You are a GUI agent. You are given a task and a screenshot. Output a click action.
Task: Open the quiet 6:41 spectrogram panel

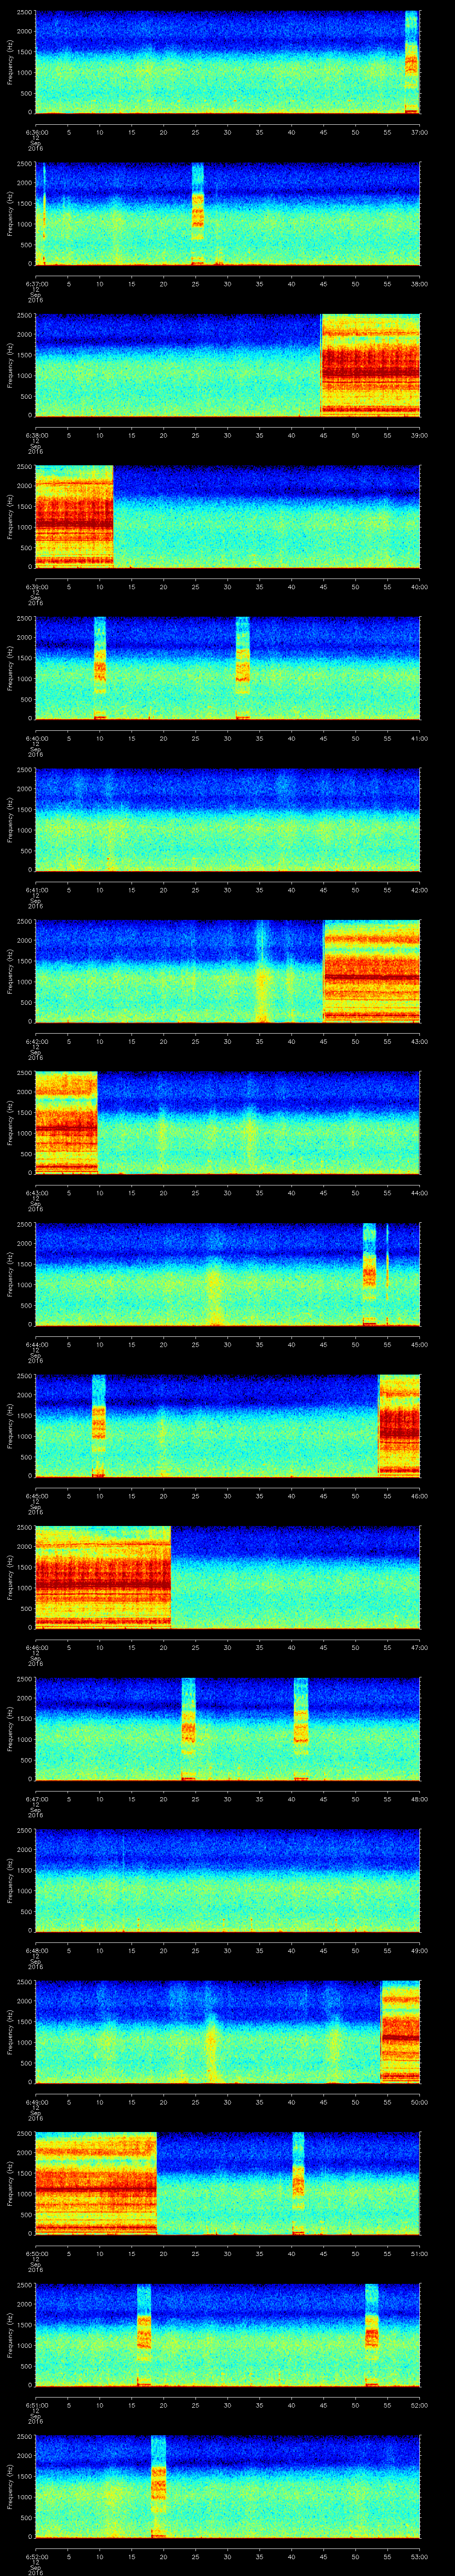[x=227, y=819]
